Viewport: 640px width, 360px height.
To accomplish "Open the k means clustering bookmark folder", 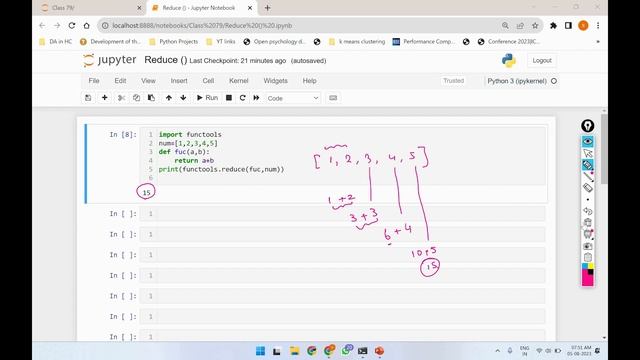I will pos(357,42).
